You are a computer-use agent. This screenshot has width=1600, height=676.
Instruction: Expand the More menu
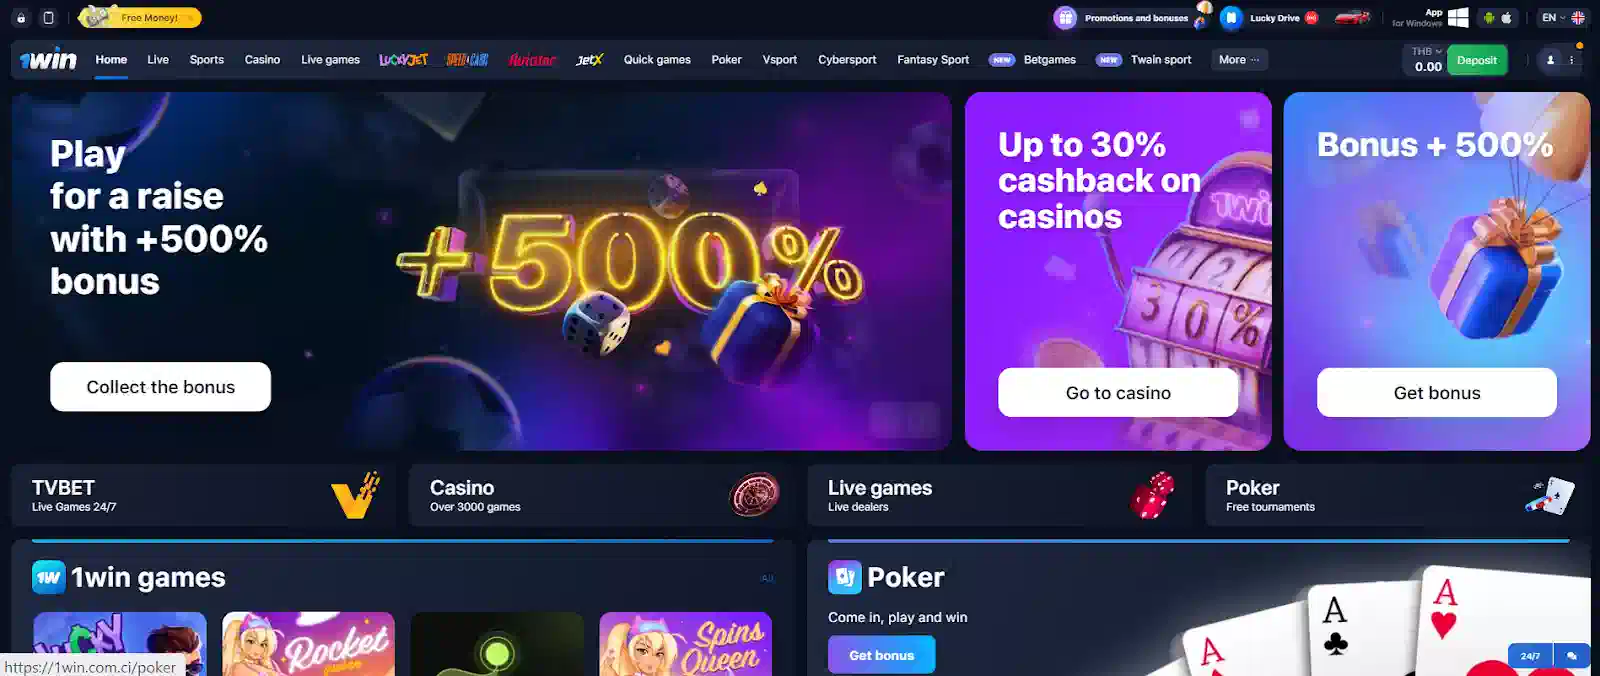point(1239,60)
